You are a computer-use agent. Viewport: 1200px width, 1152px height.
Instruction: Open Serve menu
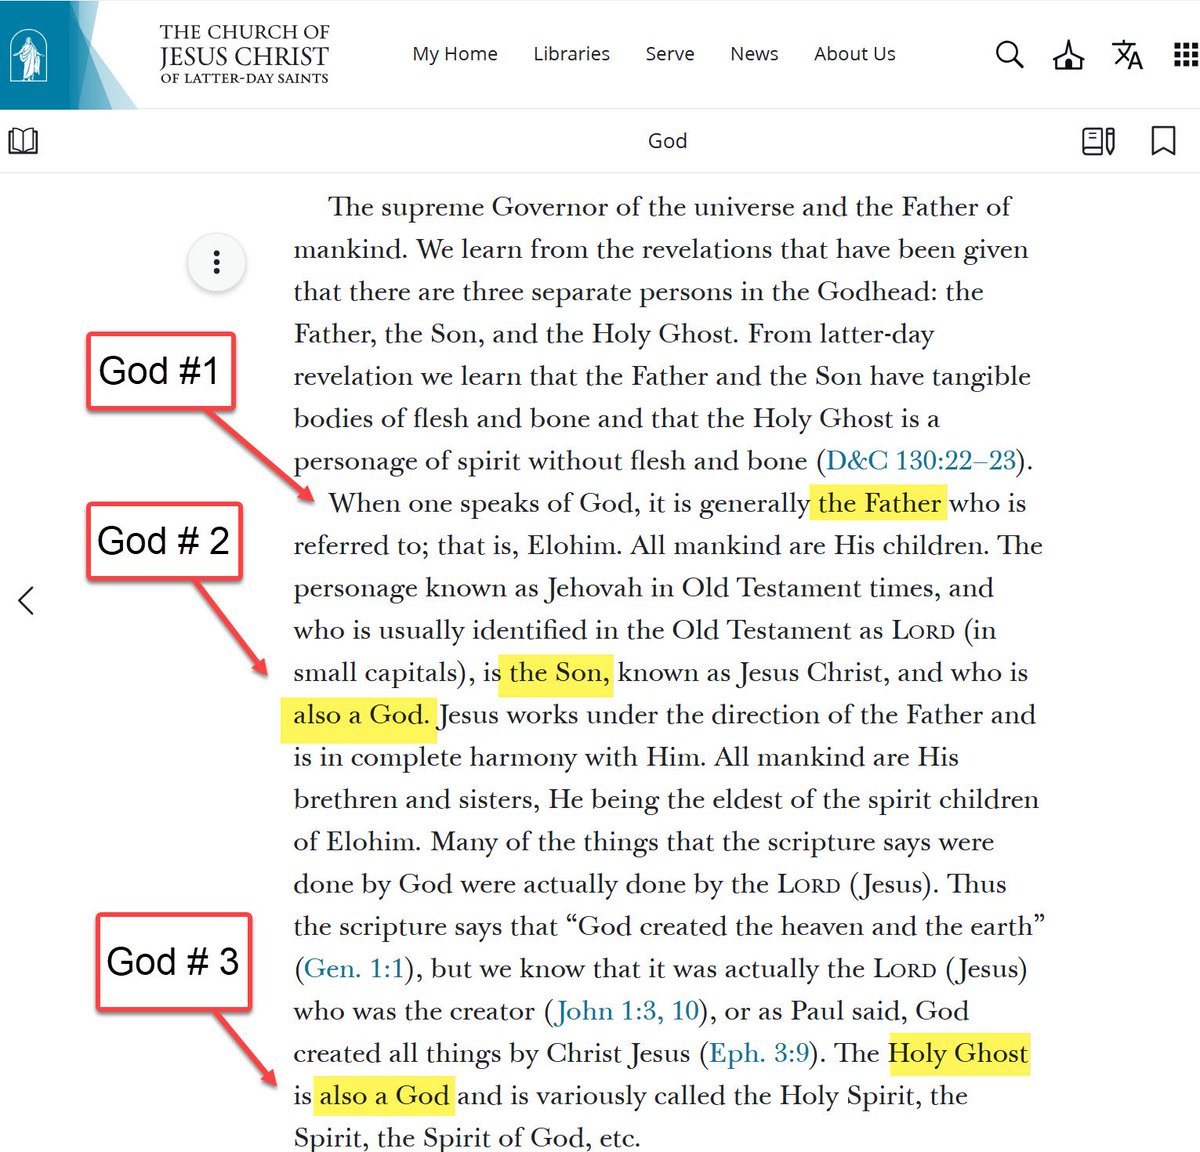click(x=670, y=54)
